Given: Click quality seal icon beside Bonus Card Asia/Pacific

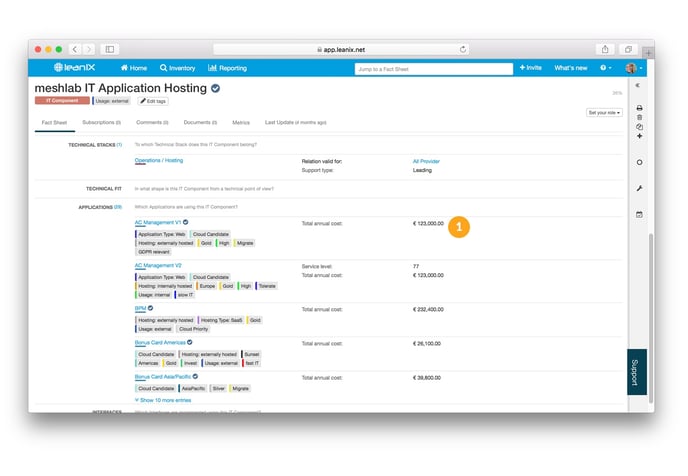Looking at the screenshot, I should click(195, 376).
